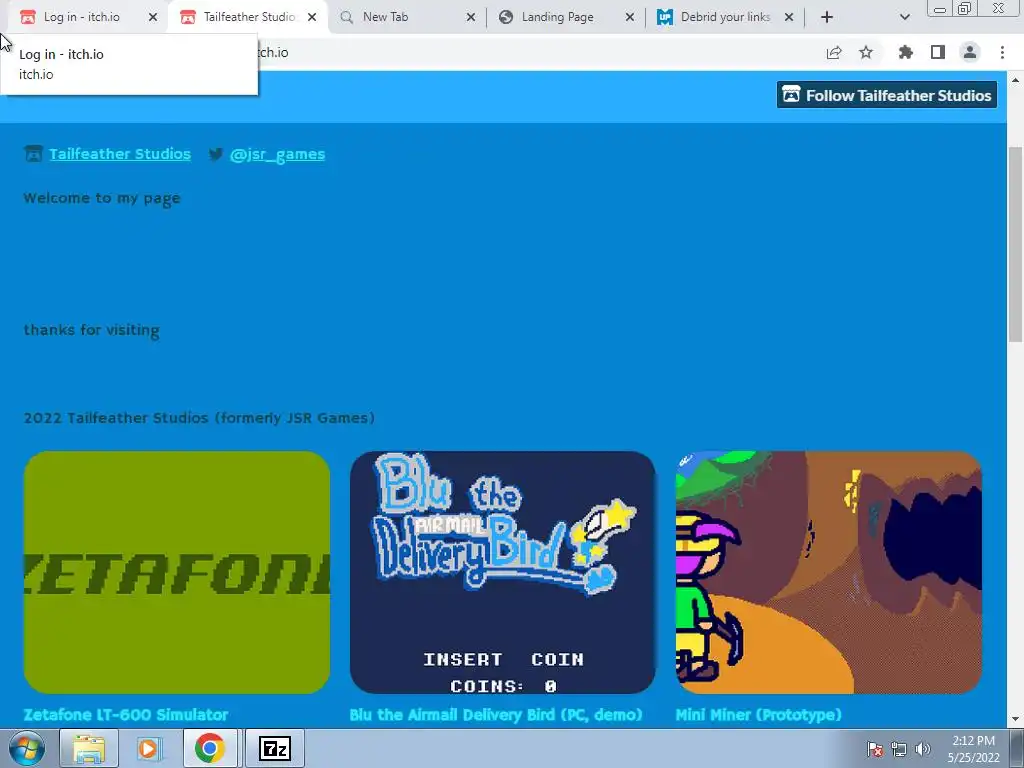Bookmark this page with the star icon
Screen dimensions: 1024x768
[x=866, y=52]
